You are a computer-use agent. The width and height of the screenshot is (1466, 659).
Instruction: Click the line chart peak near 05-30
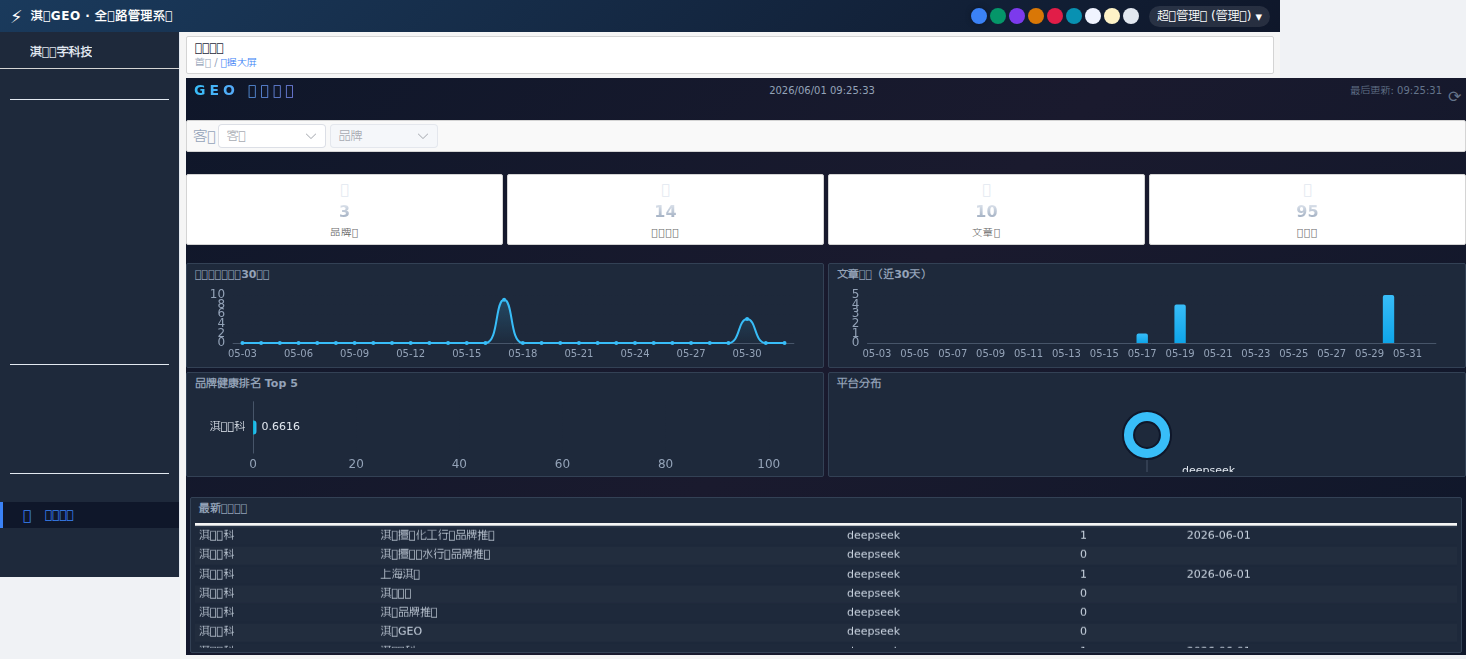[x=747, y=319]
